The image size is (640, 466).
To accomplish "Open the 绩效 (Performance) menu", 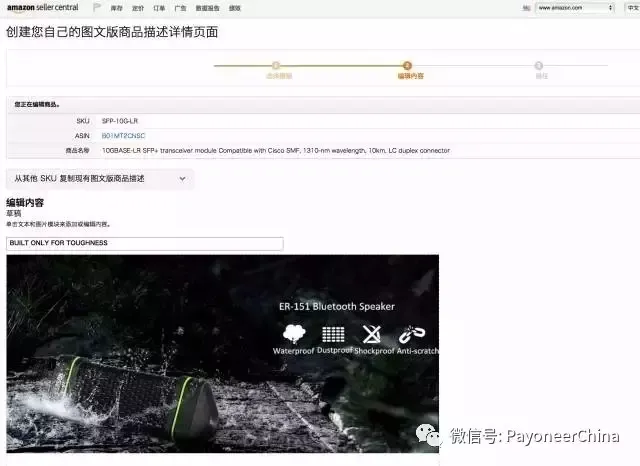I will [235, 8].
